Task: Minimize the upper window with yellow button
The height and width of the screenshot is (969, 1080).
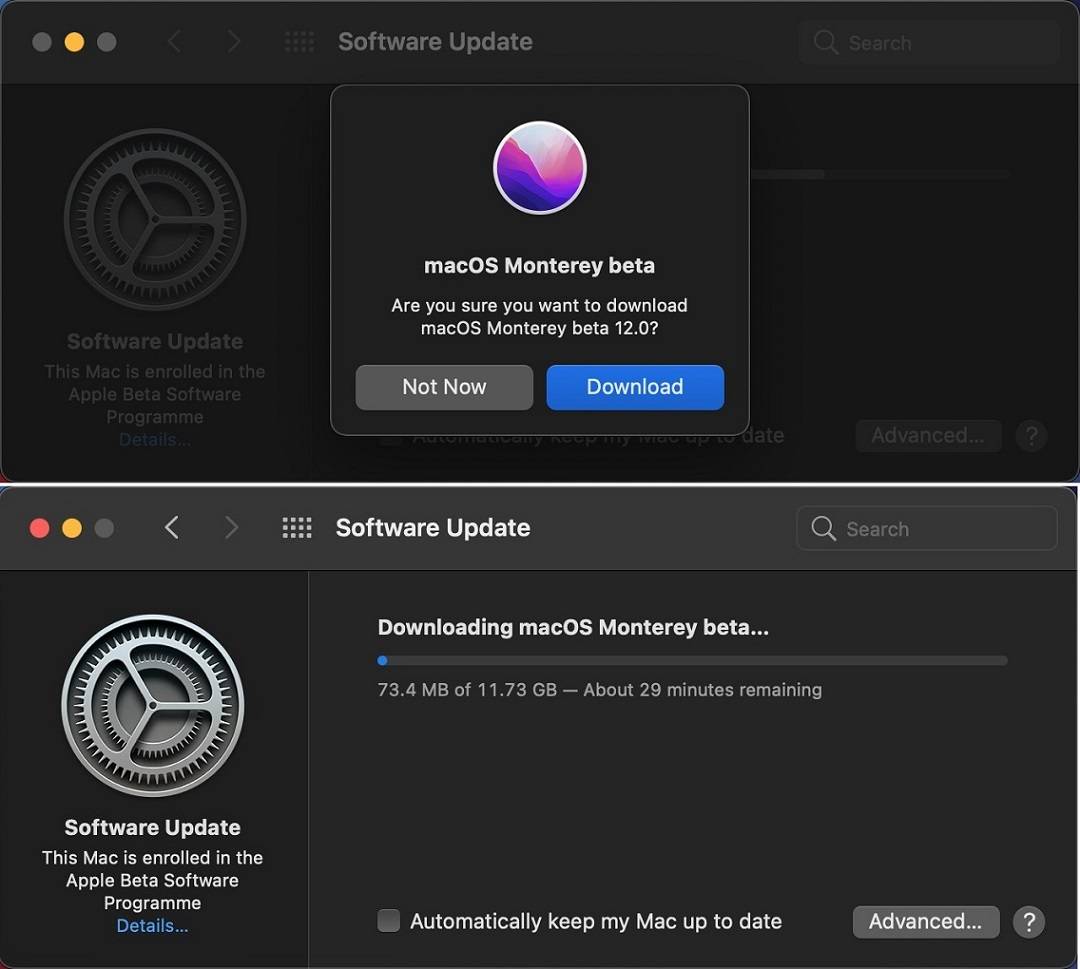Action: coord(74,42)
